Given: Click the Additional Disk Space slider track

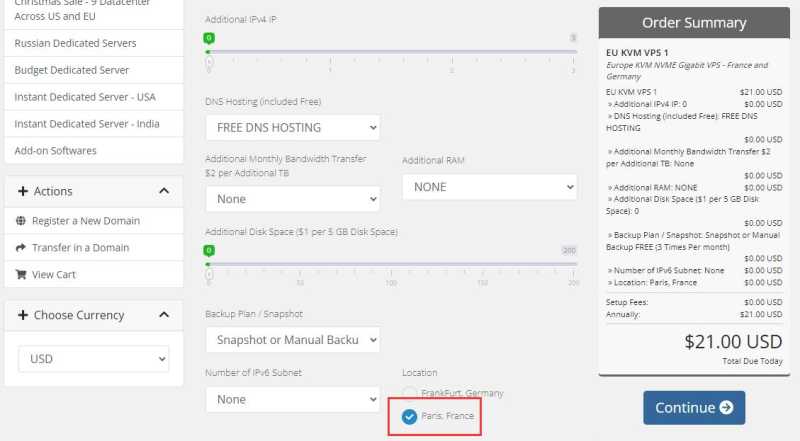Looking at the screenshot, I should pyautogui.click(x=392, y=264).
